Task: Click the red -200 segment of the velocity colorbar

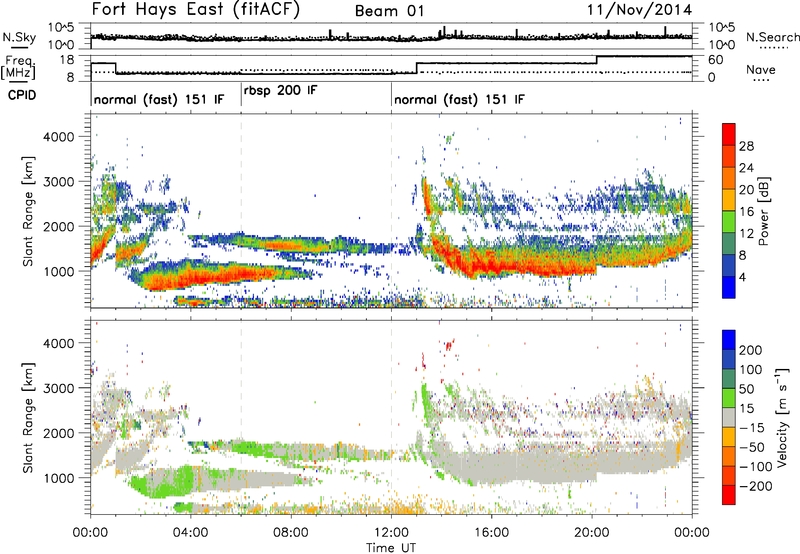Action: [x=729, y=495]
